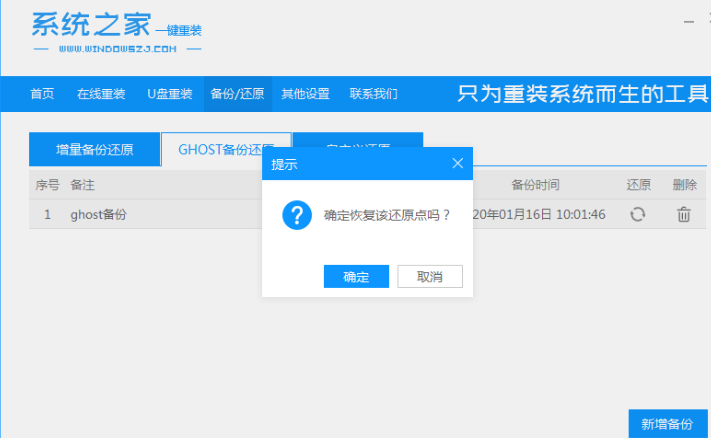The image size is (711, 438).
Task: Open the 在线重装 menu item
Action: (101, 95)
